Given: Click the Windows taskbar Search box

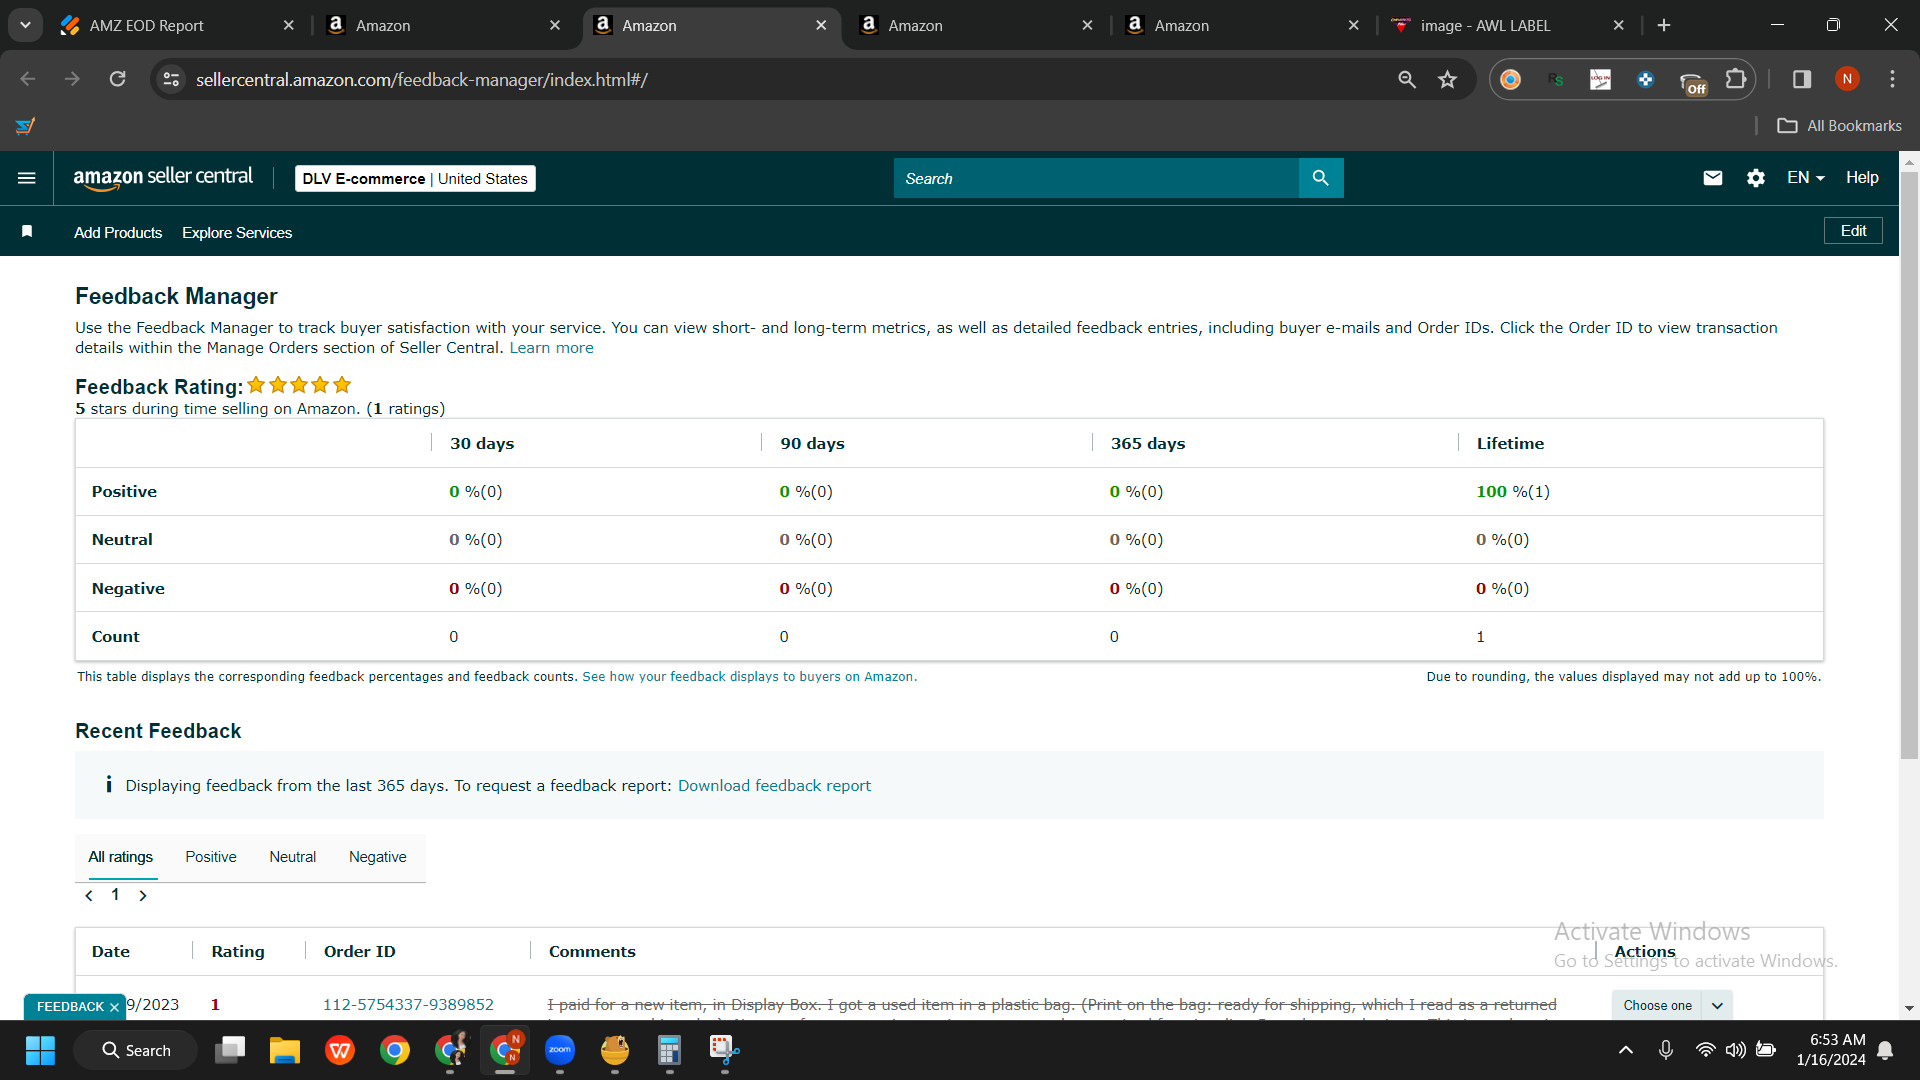Looking at the screenshot, I should pos(135,1050).
